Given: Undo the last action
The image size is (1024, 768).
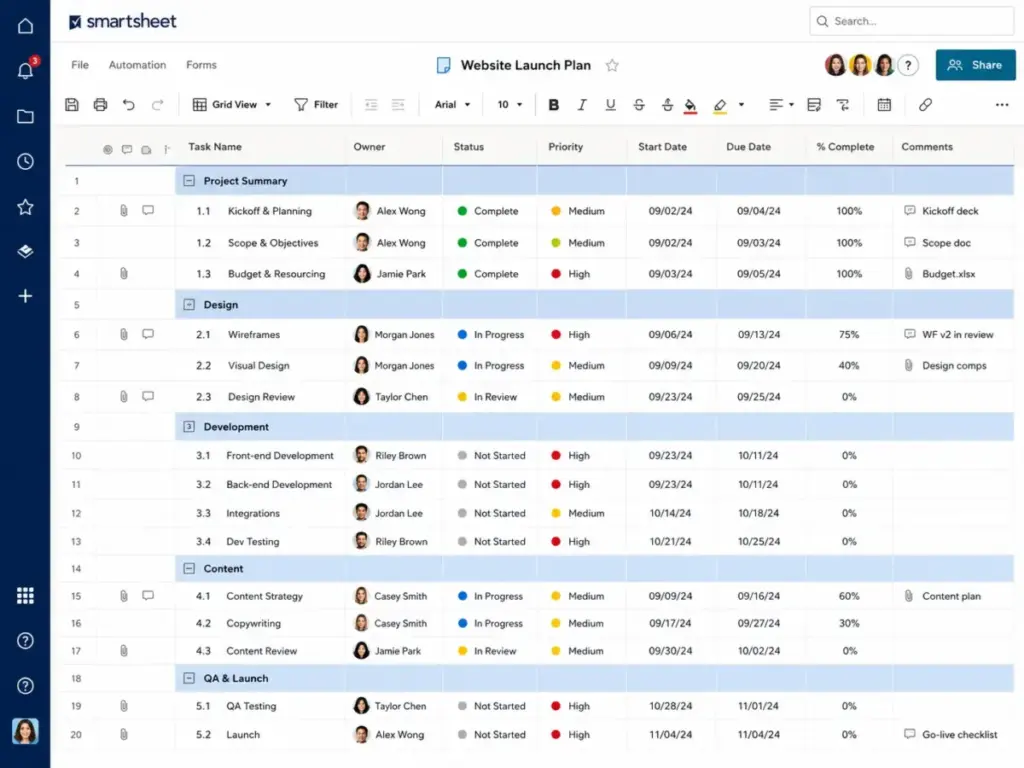Looking at the screenshot, I should pyautogui.click(x=129, y=104).
